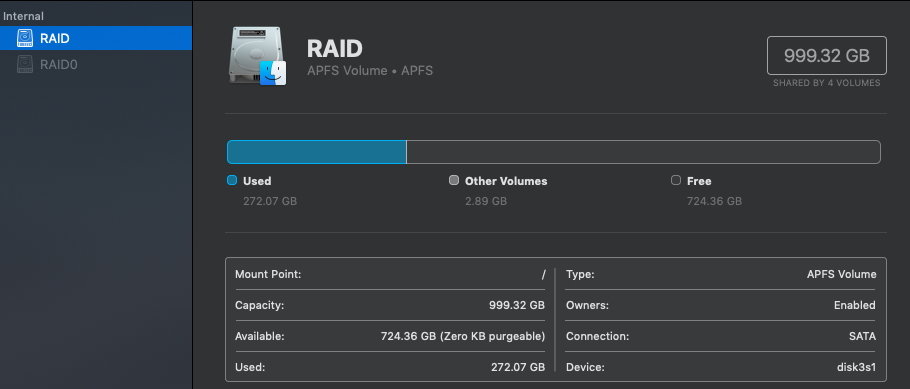
Task: Click the Owners Enabled row
Action: (721, 305)
